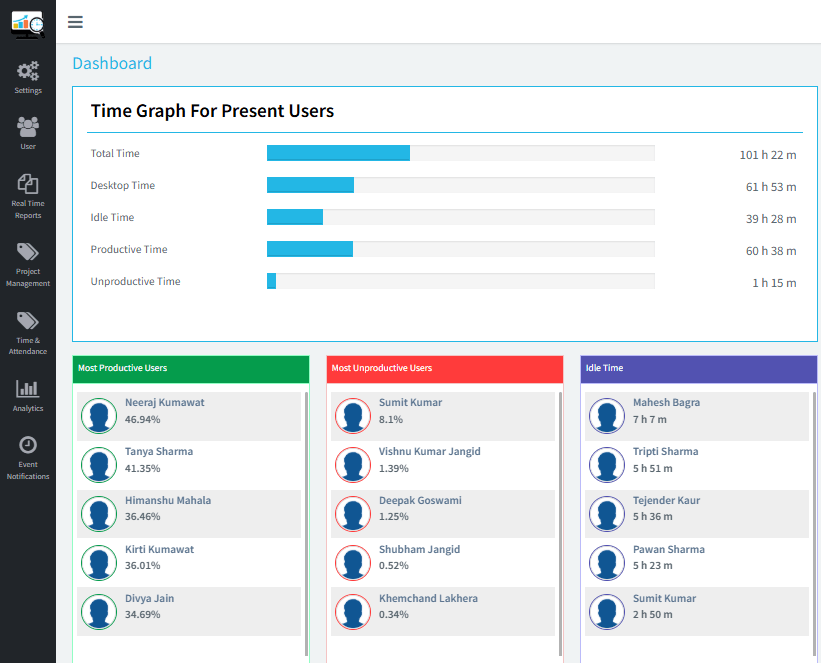
Task: Click Time Graph For Present Users title
Action: click(212, 111)
